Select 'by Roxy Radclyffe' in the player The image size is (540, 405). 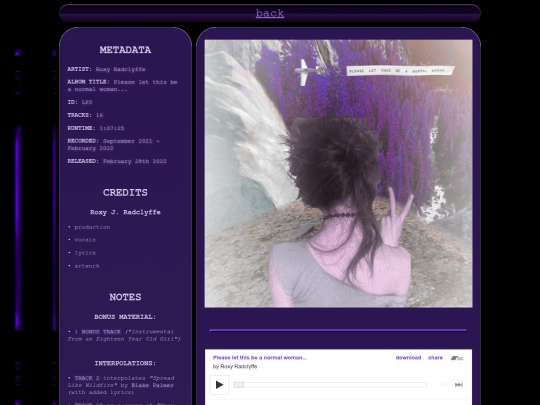click(x=235, y=366)
